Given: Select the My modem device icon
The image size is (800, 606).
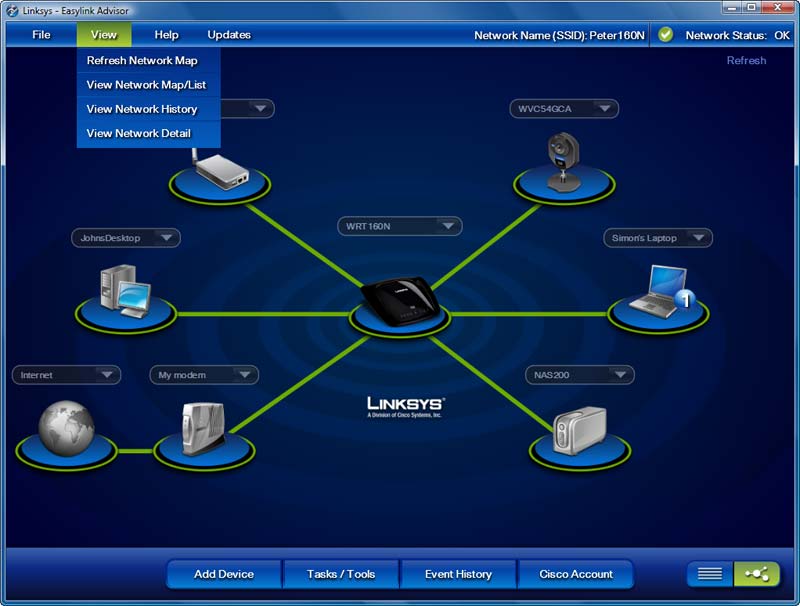Looking at the screenshot, I should point(204,428).
